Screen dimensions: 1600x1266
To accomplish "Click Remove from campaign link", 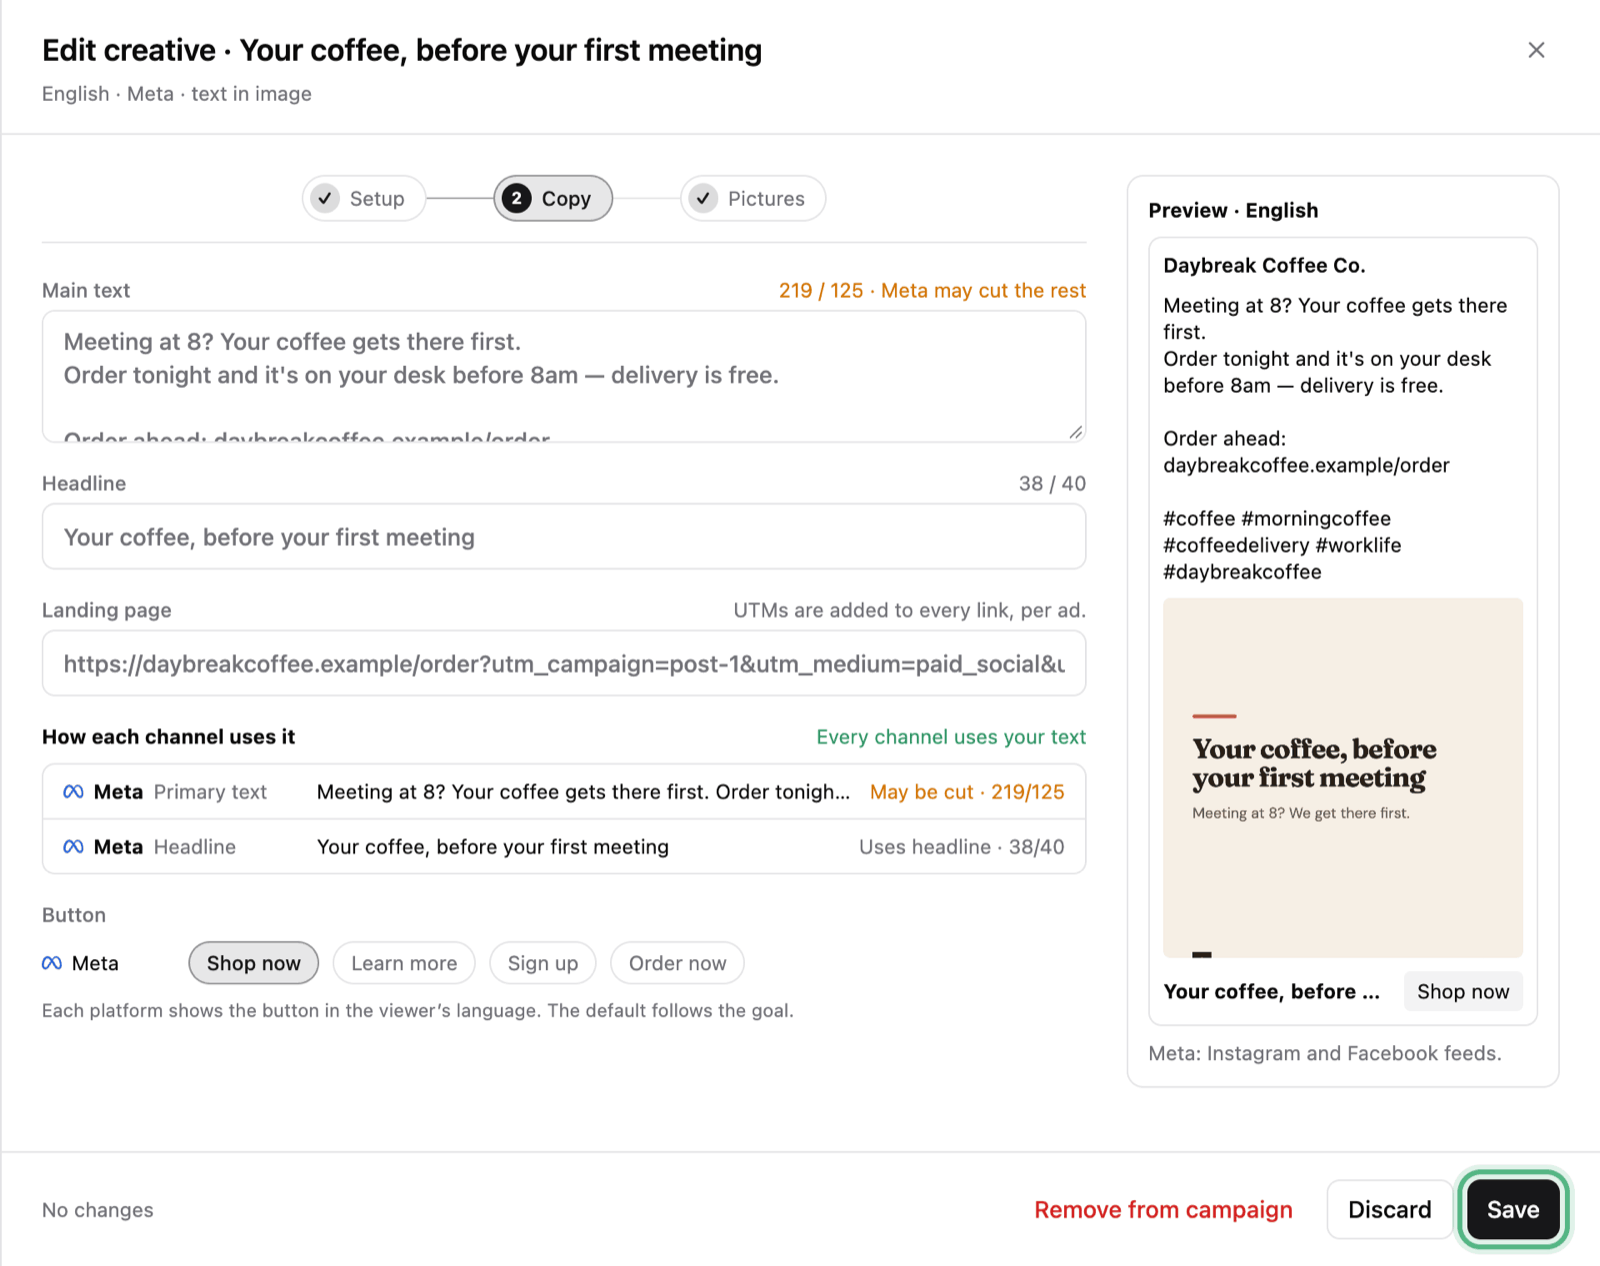I will 1163,1210.
